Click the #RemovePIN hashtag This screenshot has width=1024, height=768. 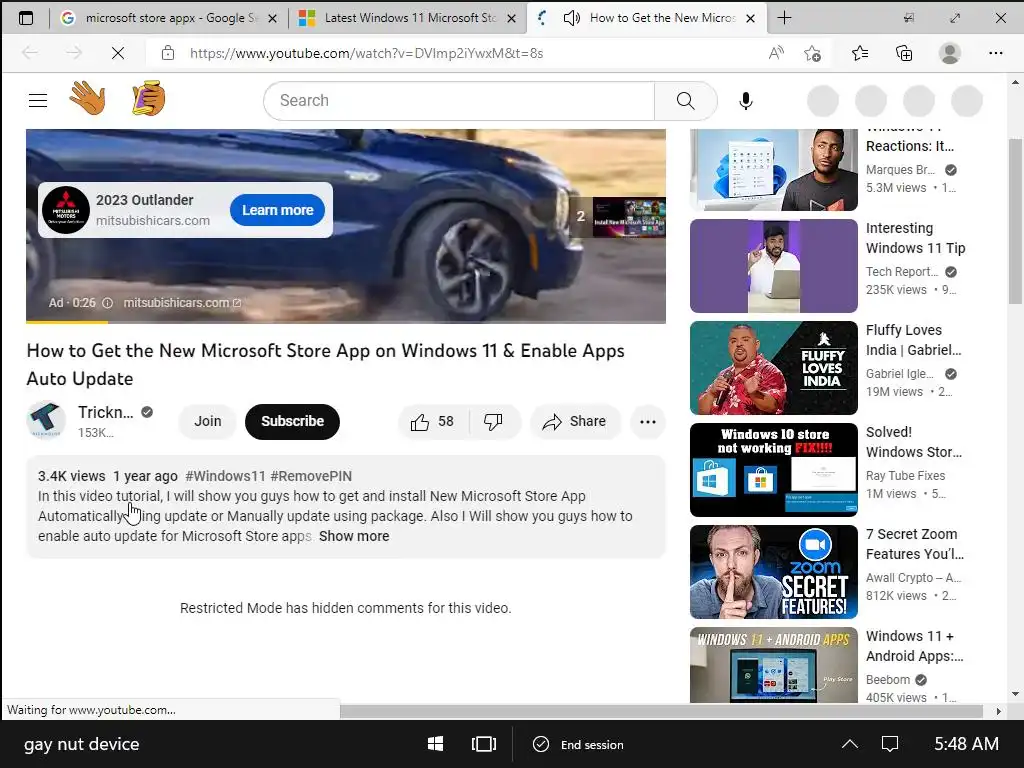(x=311, y=476)
